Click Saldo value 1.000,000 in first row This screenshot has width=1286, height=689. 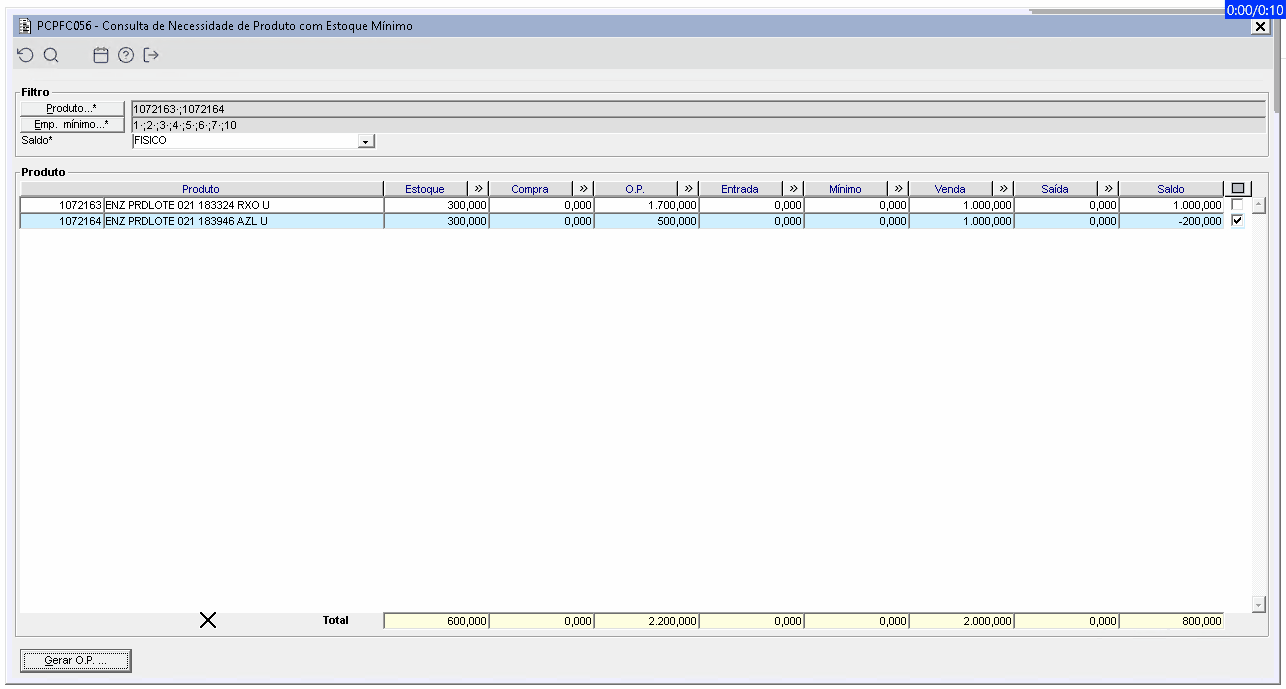tap(1171, 205)
